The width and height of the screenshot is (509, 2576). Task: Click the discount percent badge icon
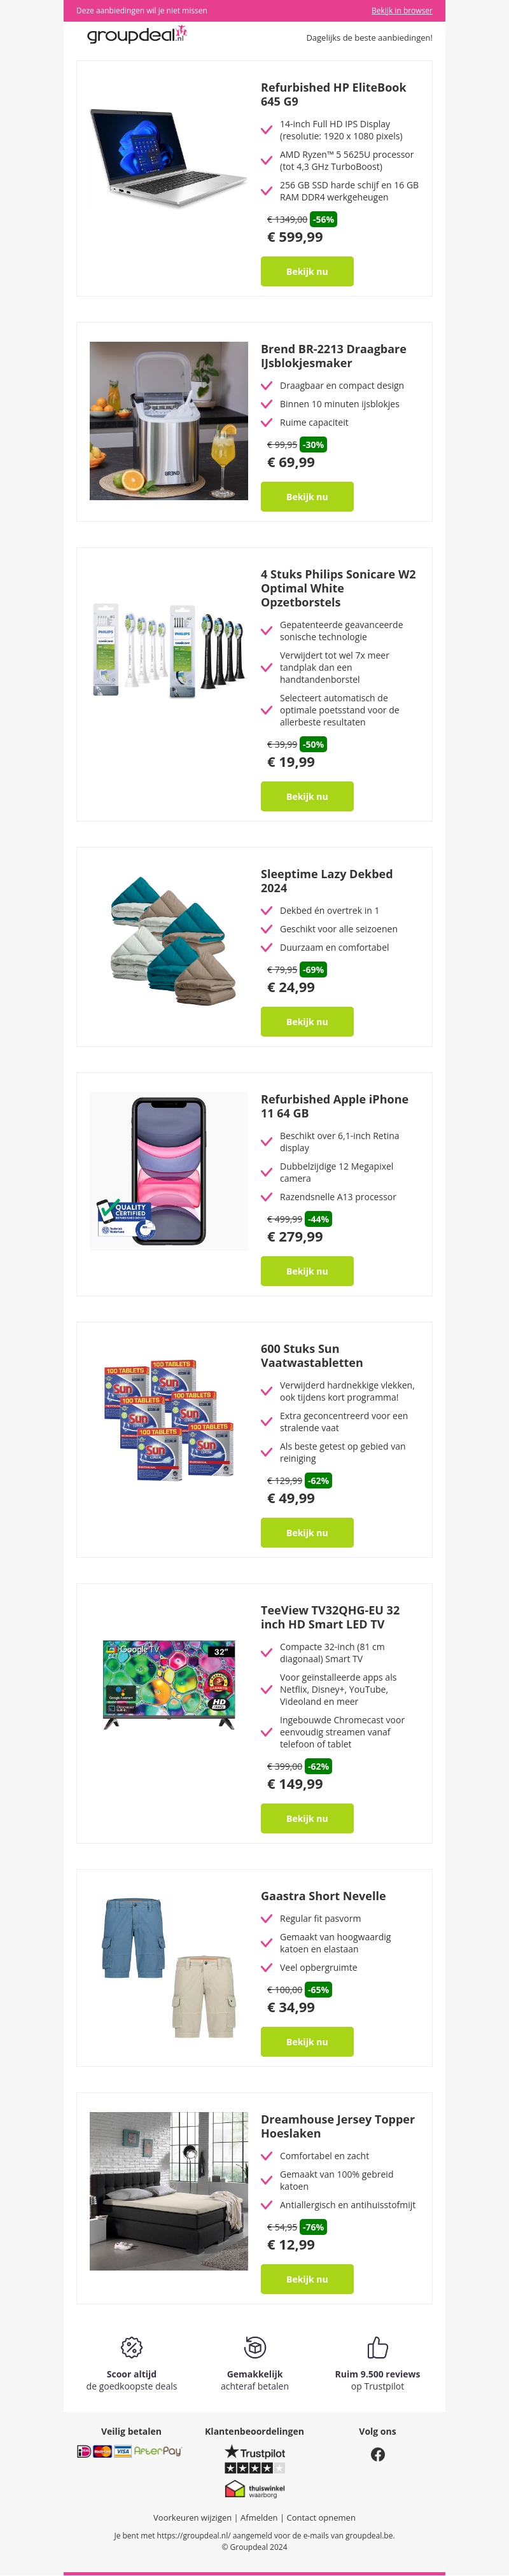(131, 2347)
